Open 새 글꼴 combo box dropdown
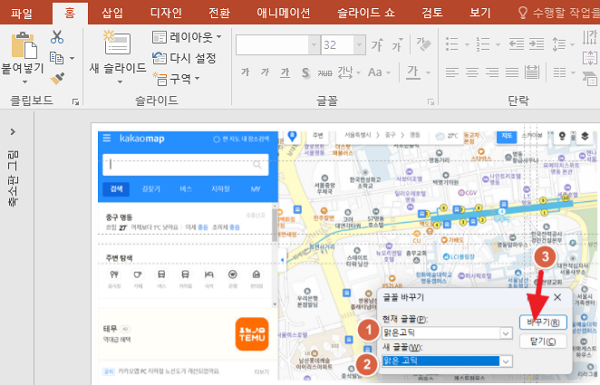This screenshot has height=385, width=600. (x=506, y=361)
